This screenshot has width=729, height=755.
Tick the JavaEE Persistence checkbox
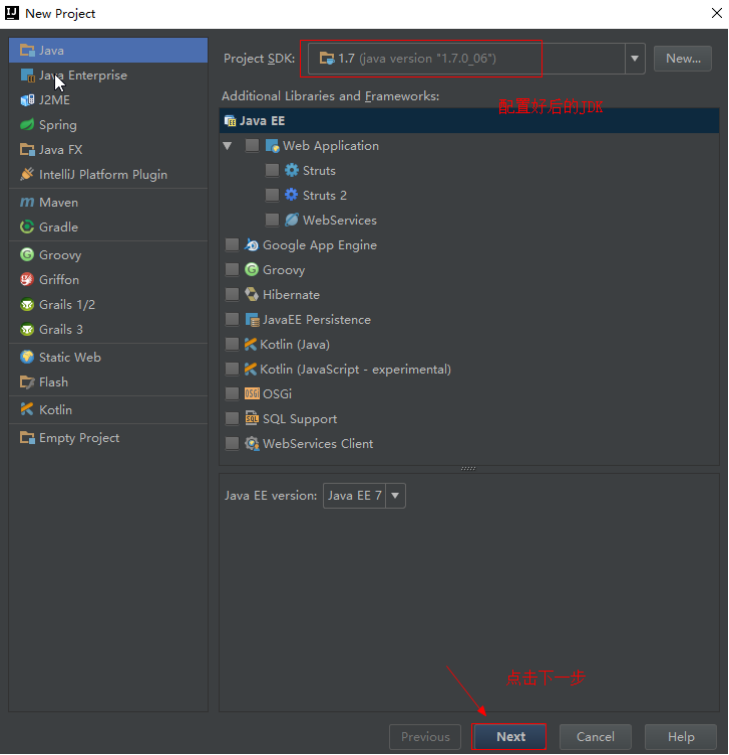click(x=232, y=319)
